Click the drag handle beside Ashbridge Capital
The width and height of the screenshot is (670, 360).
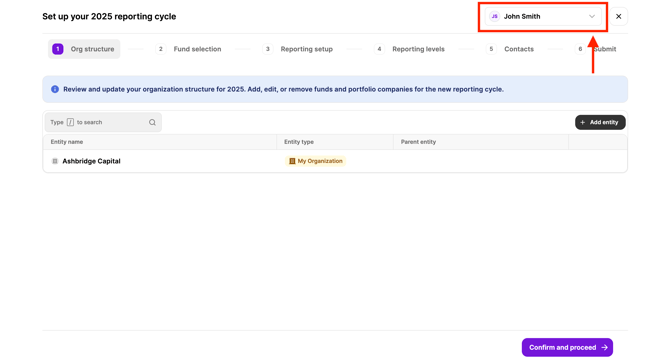coord(55,161)
